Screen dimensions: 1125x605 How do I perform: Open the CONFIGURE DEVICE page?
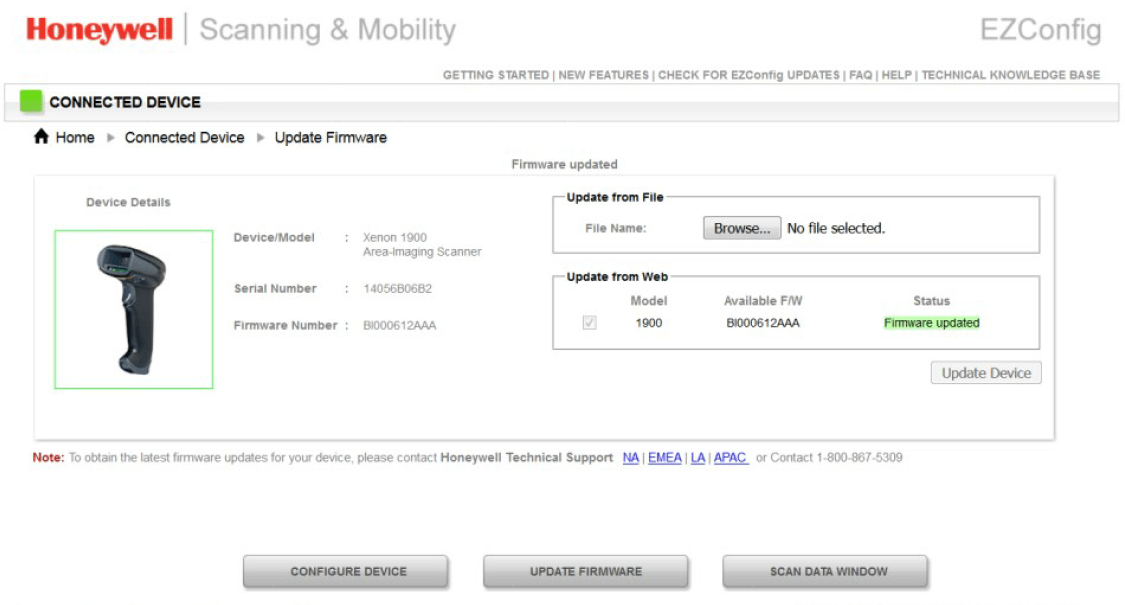click(x=346, y=572)
